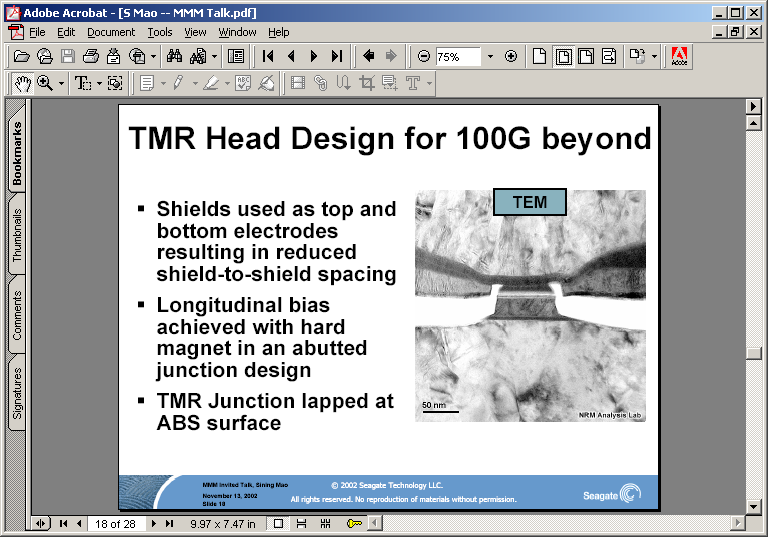Select the Hand tool

point(22,83)
